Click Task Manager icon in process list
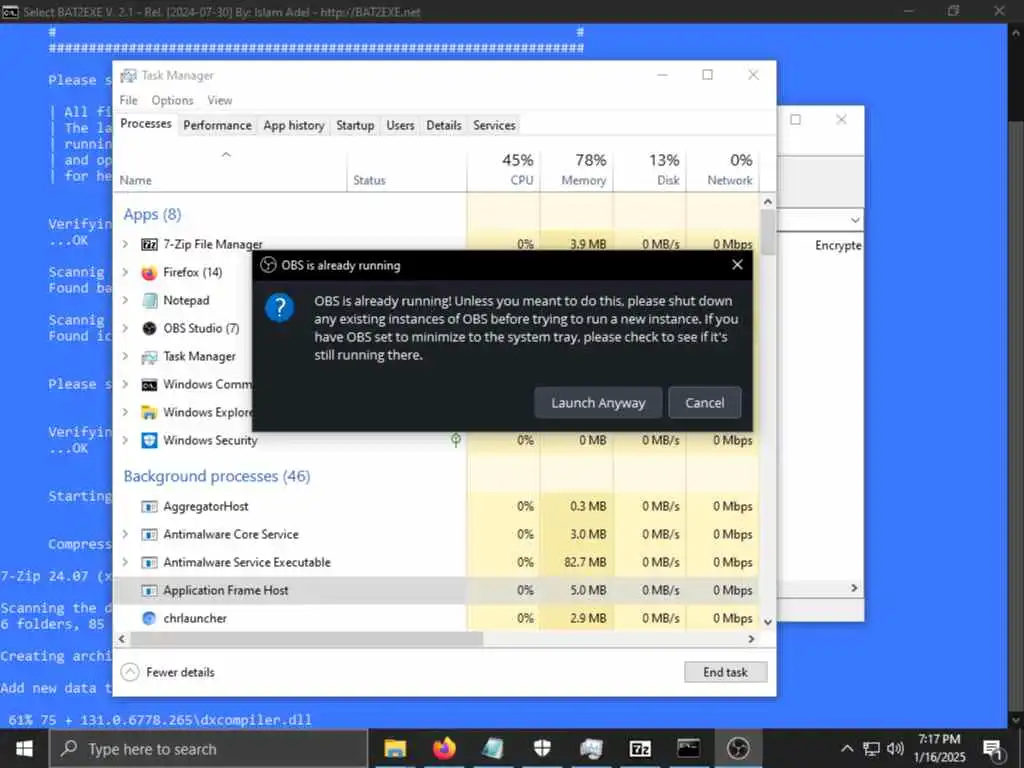 tap(150, 357)
